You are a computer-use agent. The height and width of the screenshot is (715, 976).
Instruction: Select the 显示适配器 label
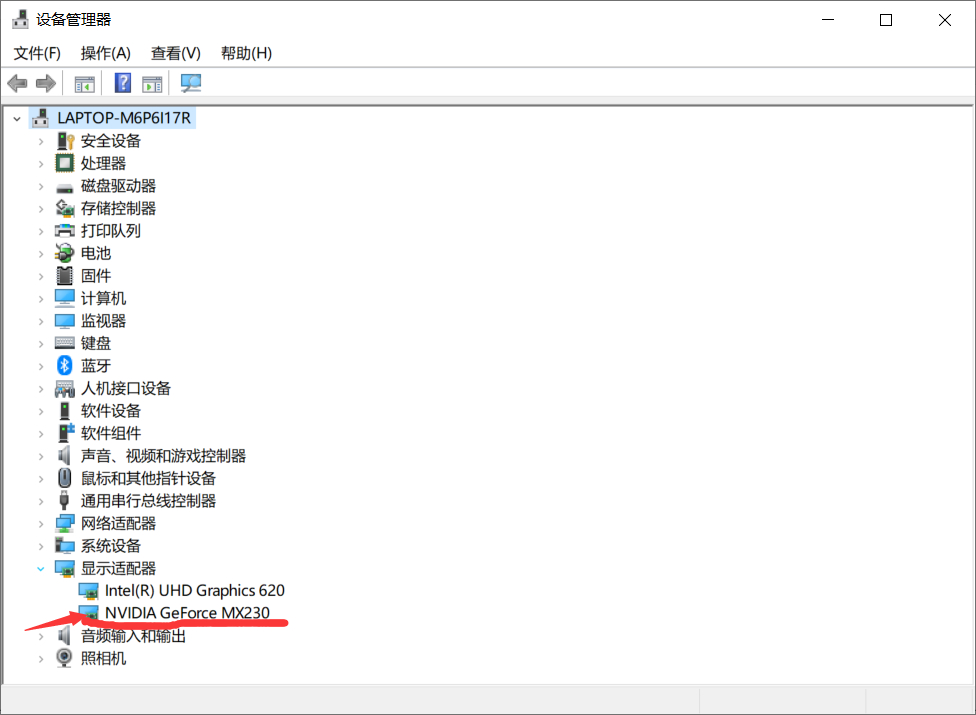(118, 568)
